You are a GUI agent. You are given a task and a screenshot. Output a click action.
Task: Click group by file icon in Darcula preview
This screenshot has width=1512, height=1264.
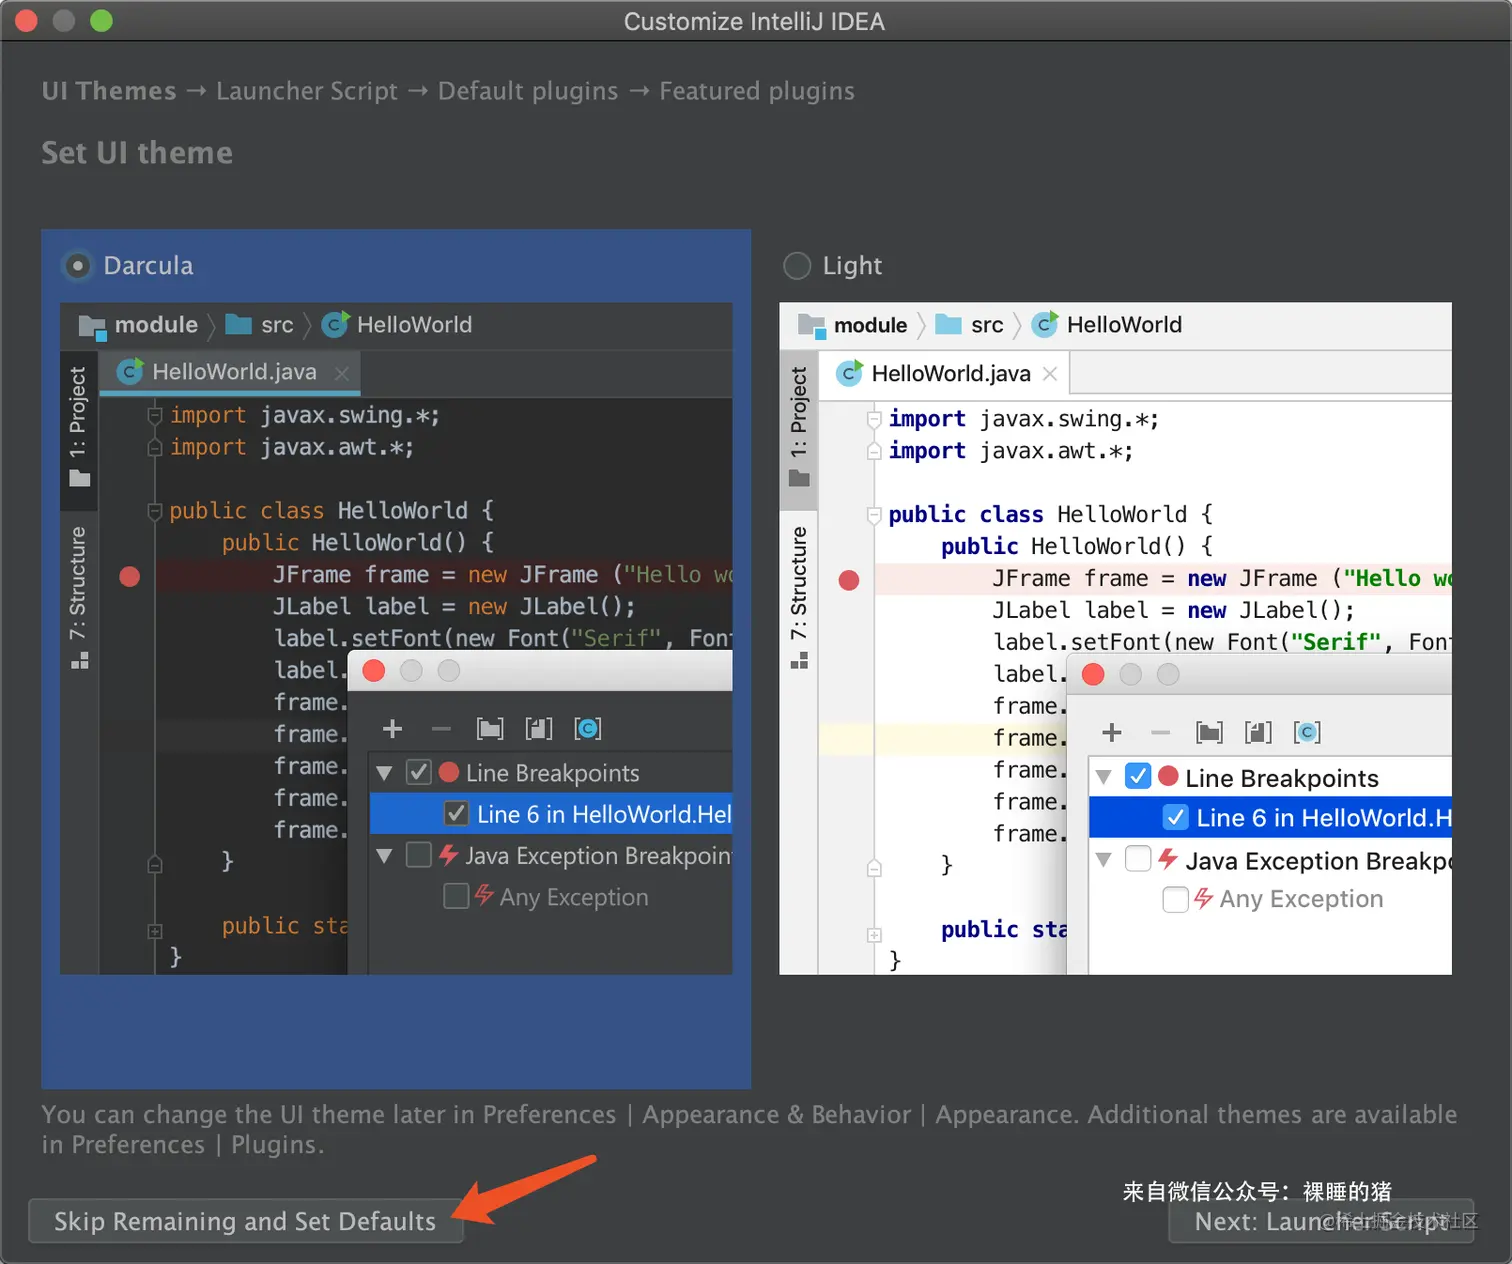[539, 729]
